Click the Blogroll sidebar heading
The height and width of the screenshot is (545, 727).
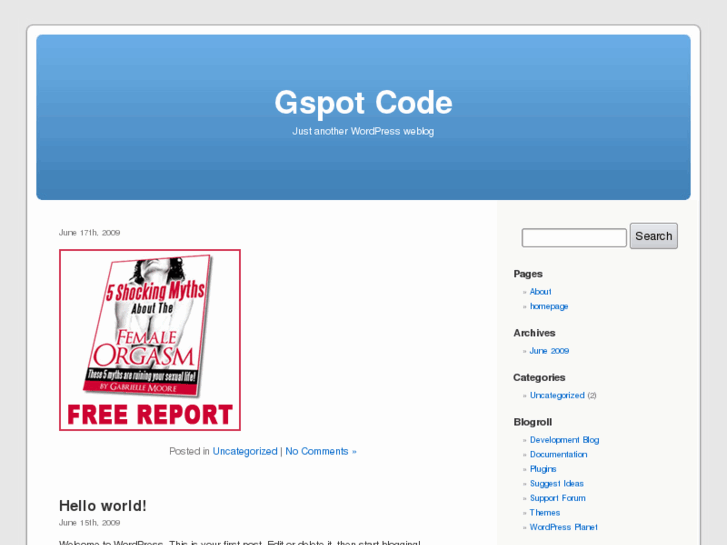533,422
